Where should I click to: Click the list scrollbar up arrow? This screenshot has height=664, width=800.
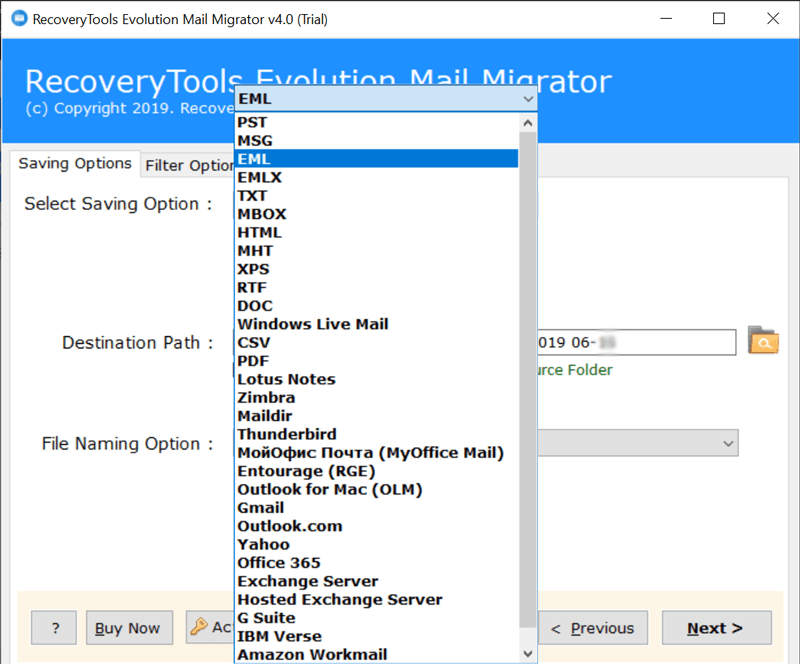click(x=528, y=123)
